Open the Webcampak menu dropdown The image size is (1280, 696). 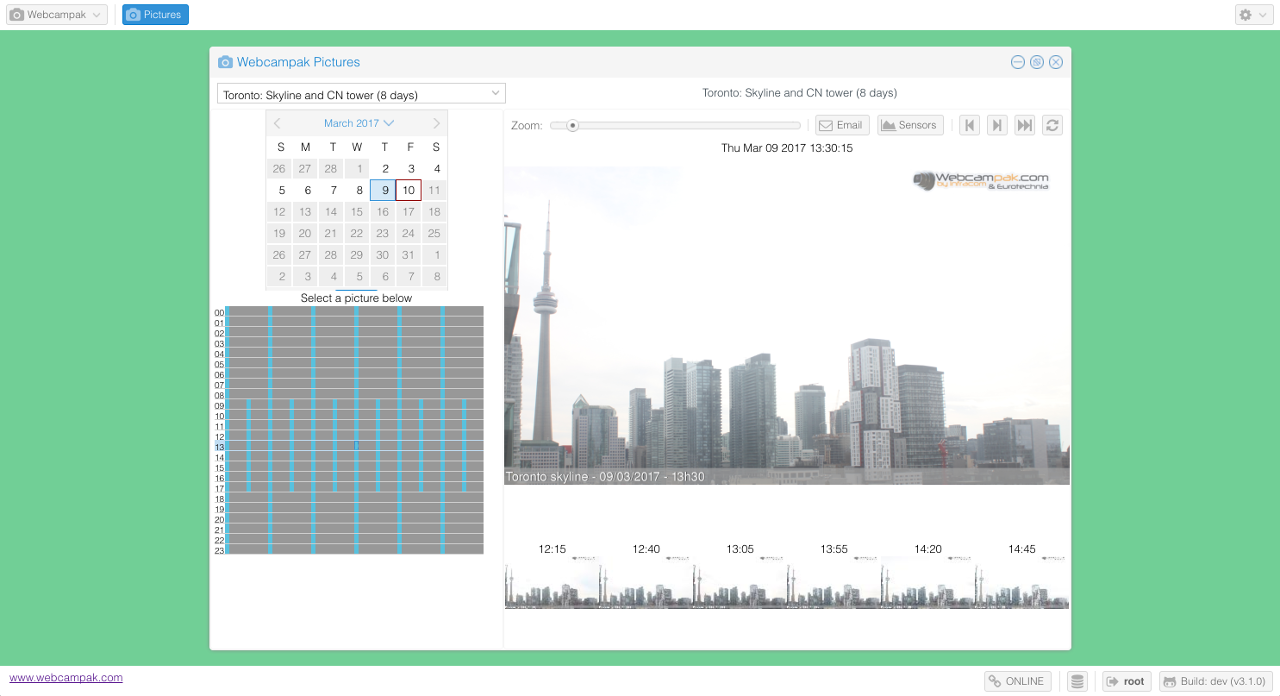pos(57,15)
